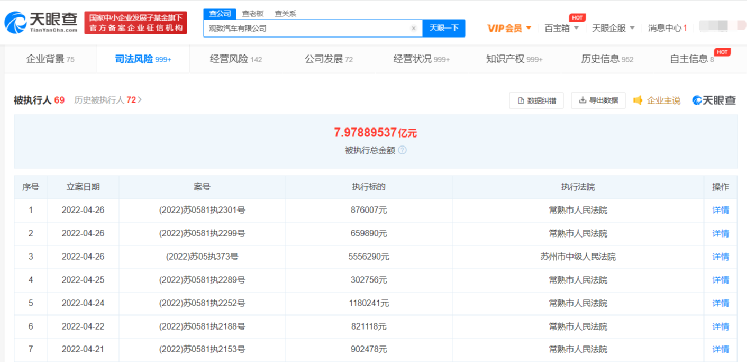Switch to the 公司发展 tab
Viewport: 747px width, 362px height.
point(329,59)
